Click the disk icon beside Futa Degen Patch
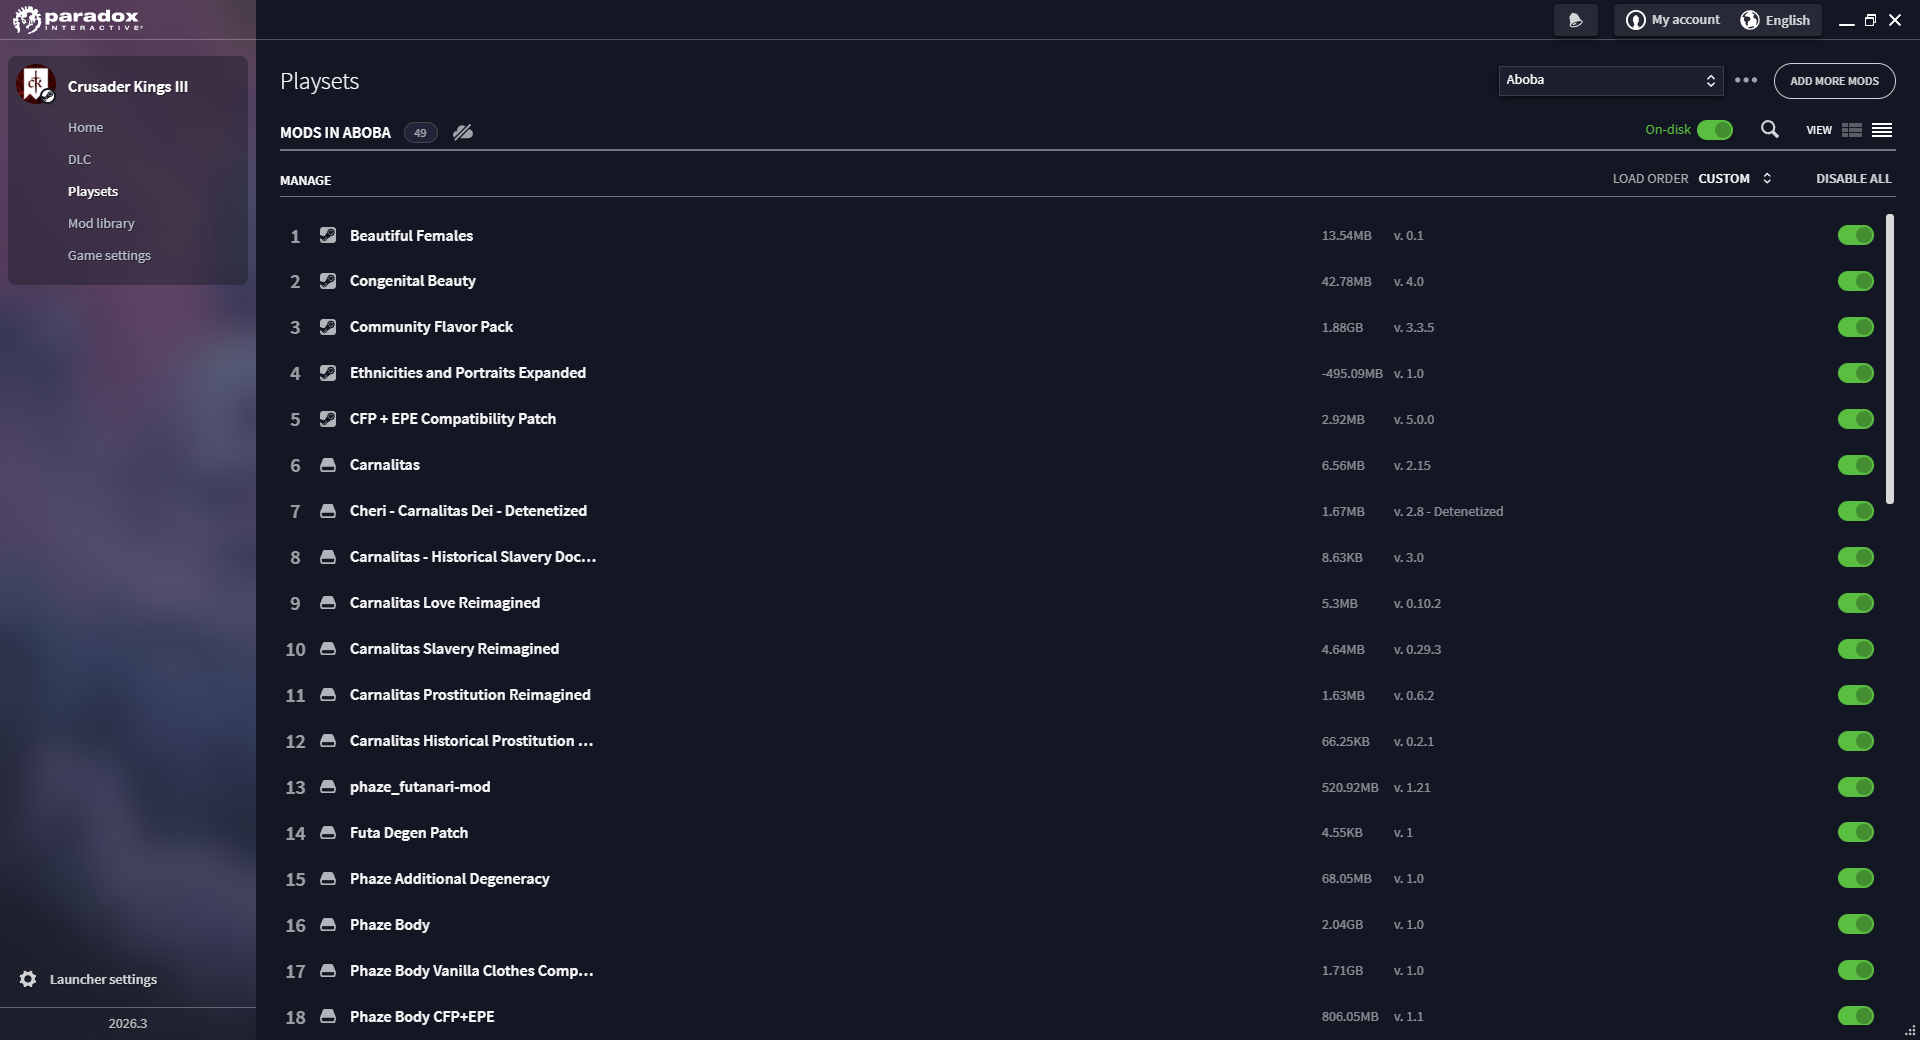This screenshot has width=1920, height=1040. [328, 833]
